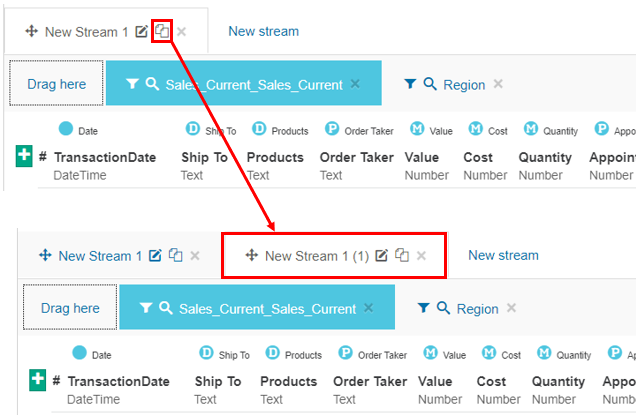Click filter icon on lower Region chip
Image resolution: width=636 pixels, height=415 pixels.
point(423,309)
